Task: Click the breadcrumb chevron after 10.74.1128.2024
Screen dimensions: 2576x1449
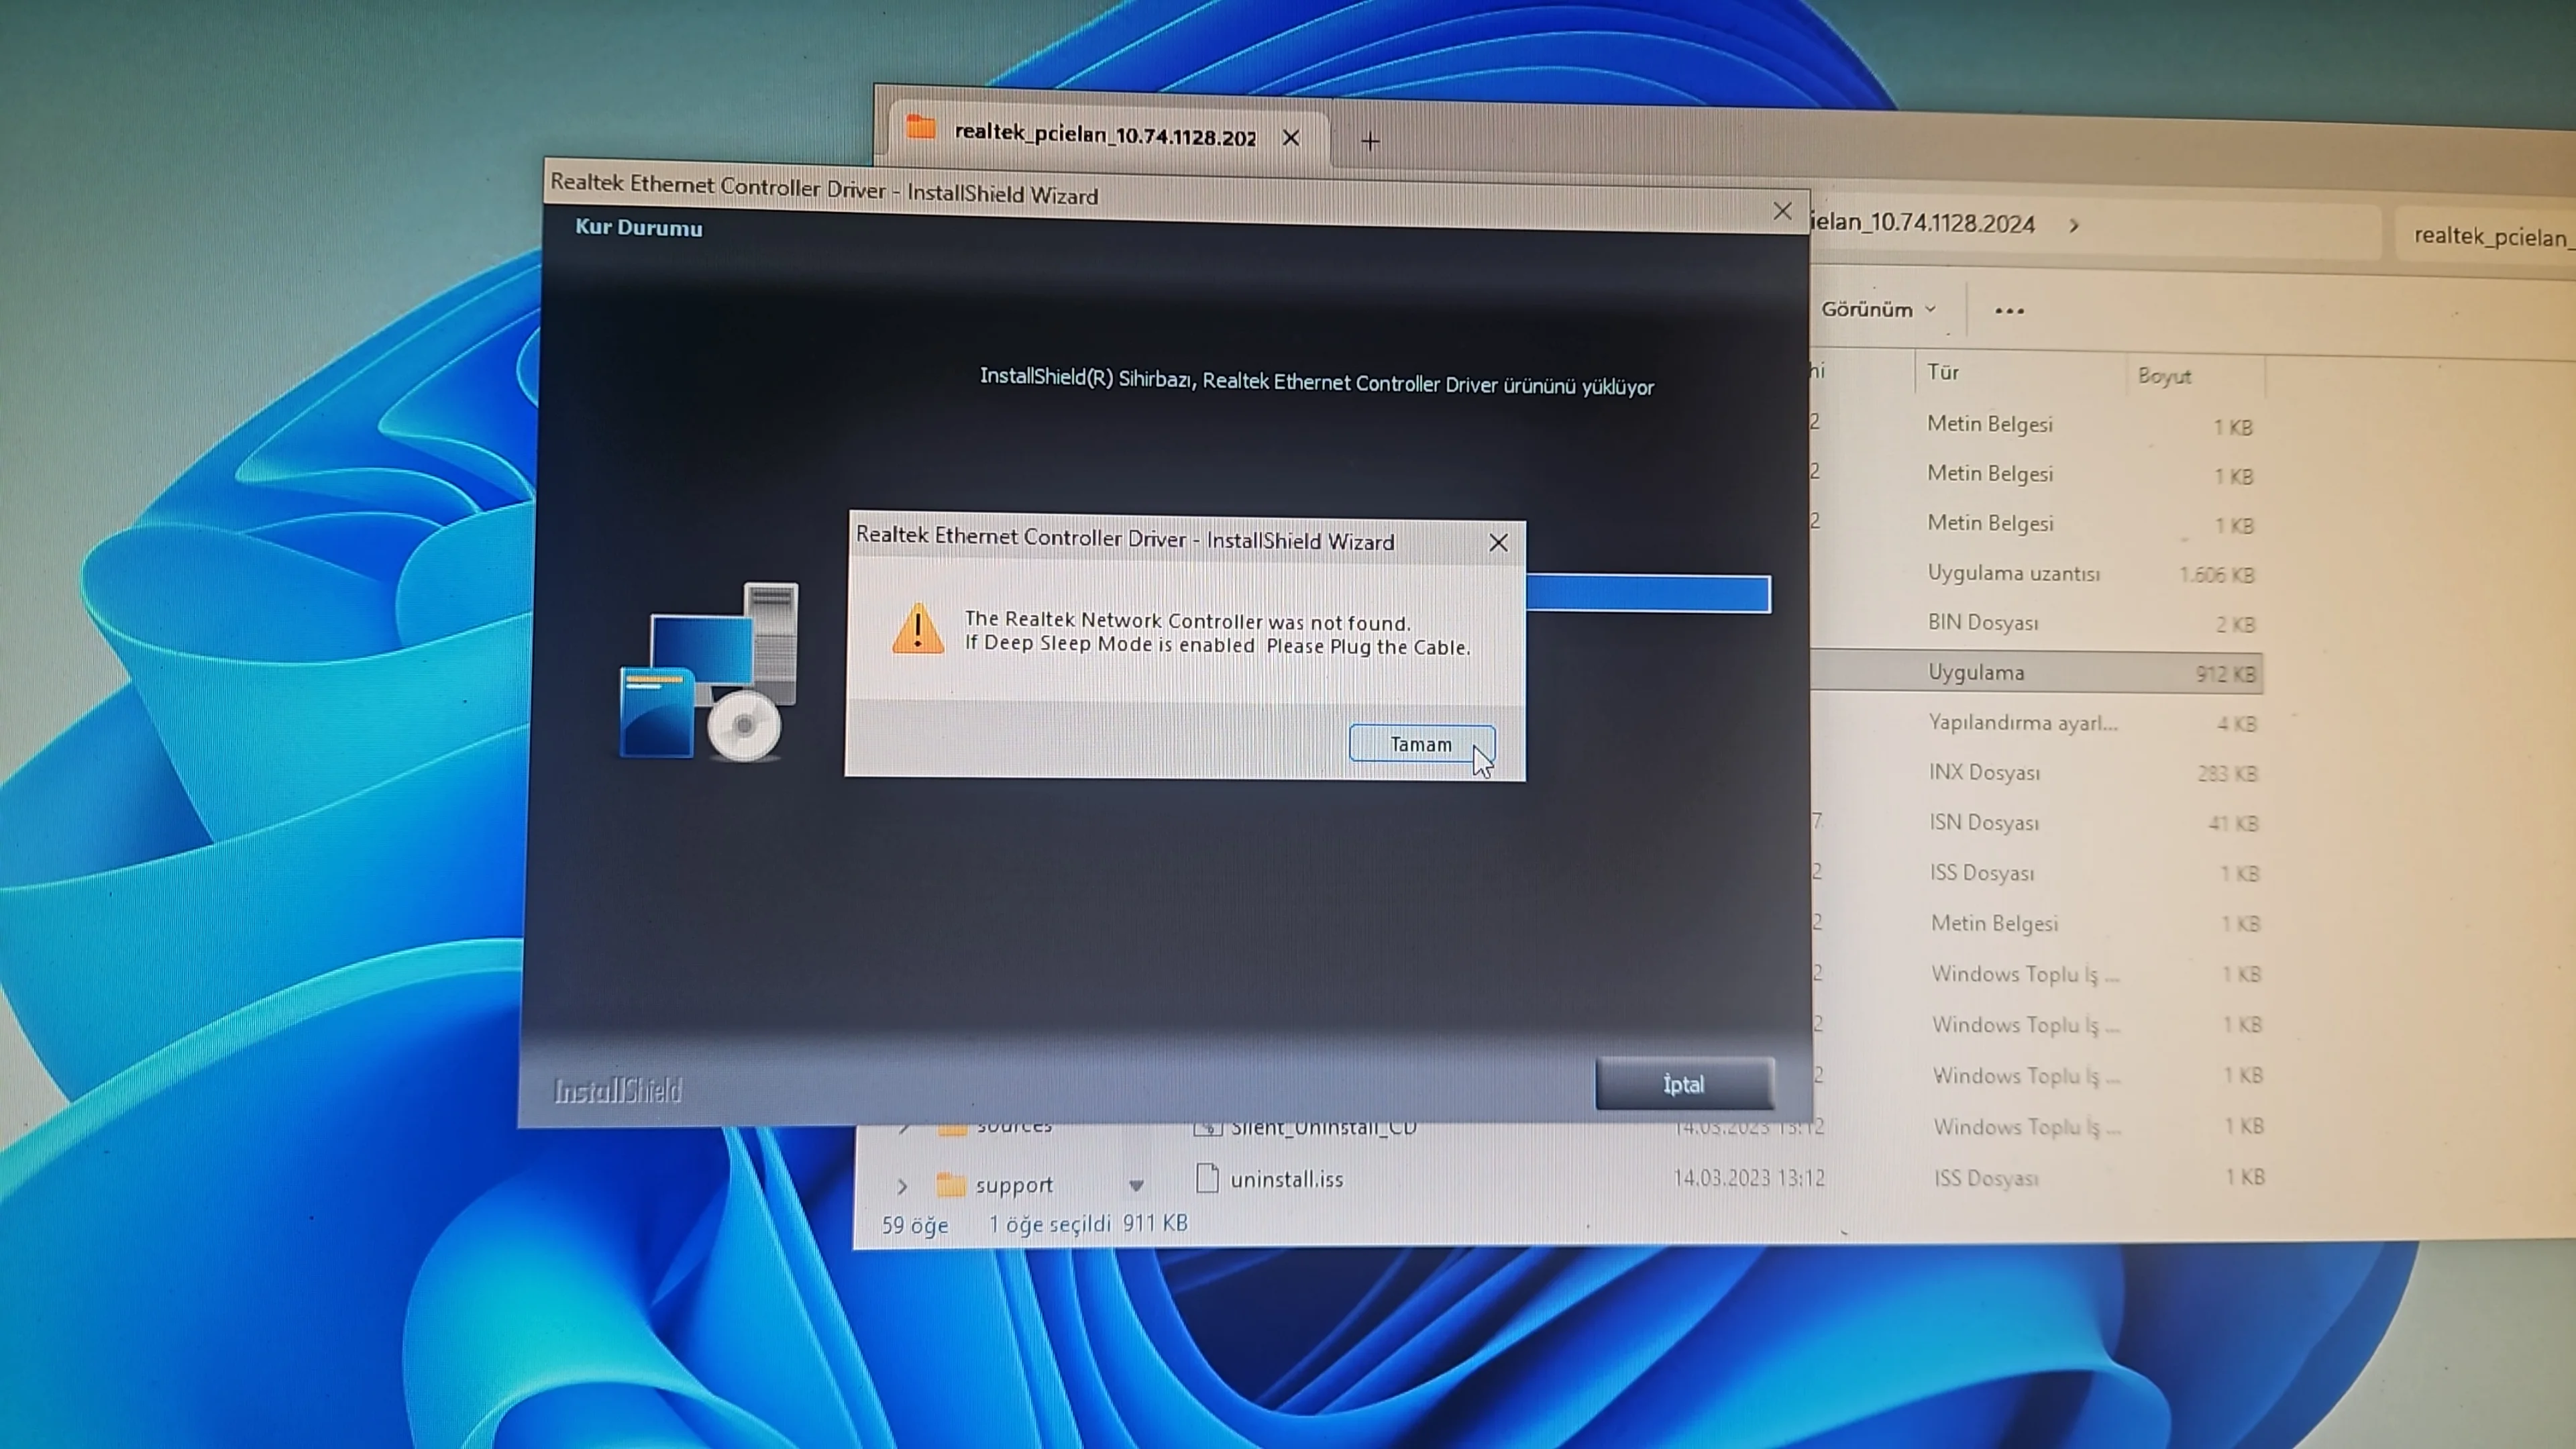Action: click(2074, 225)
